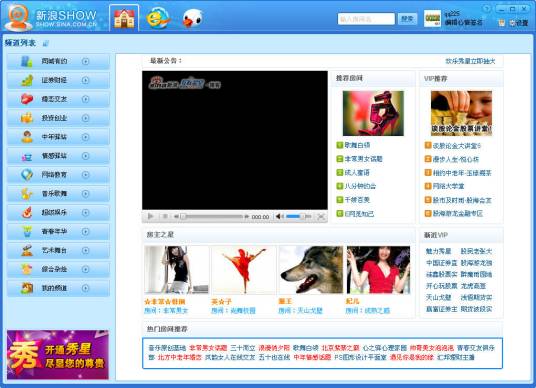Open the recommended room 非常男女话题
Viewport: 536px width, 388px height.
pyautogui.click(x=363, y=159)
